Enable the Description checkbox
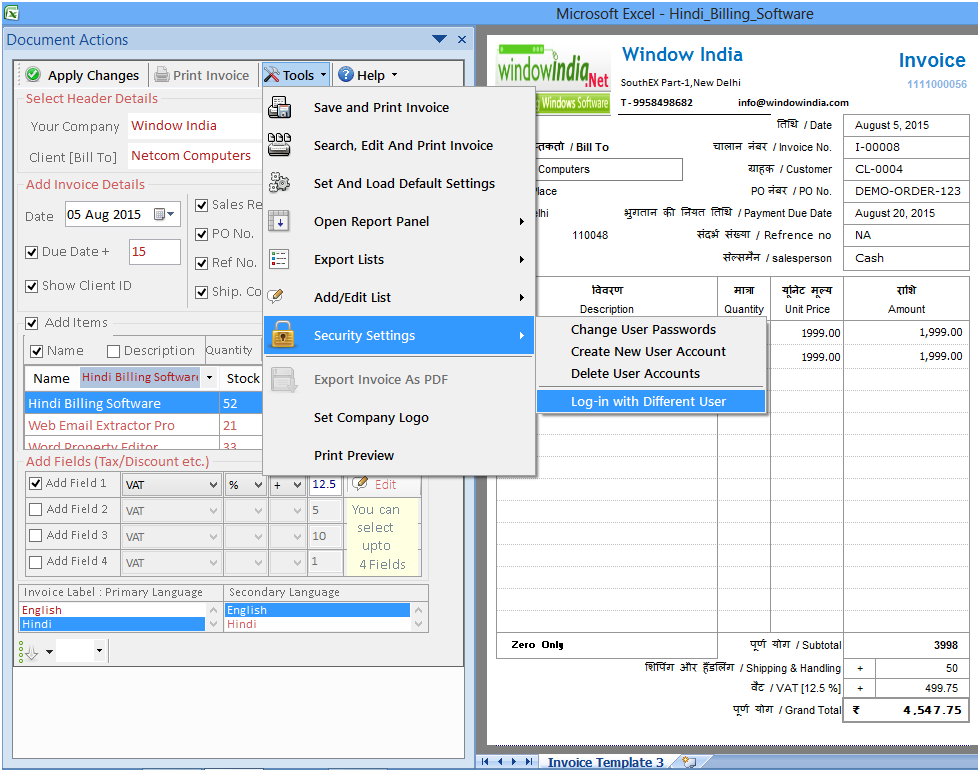This screenshot has height=772, width=978. (113, 351)
